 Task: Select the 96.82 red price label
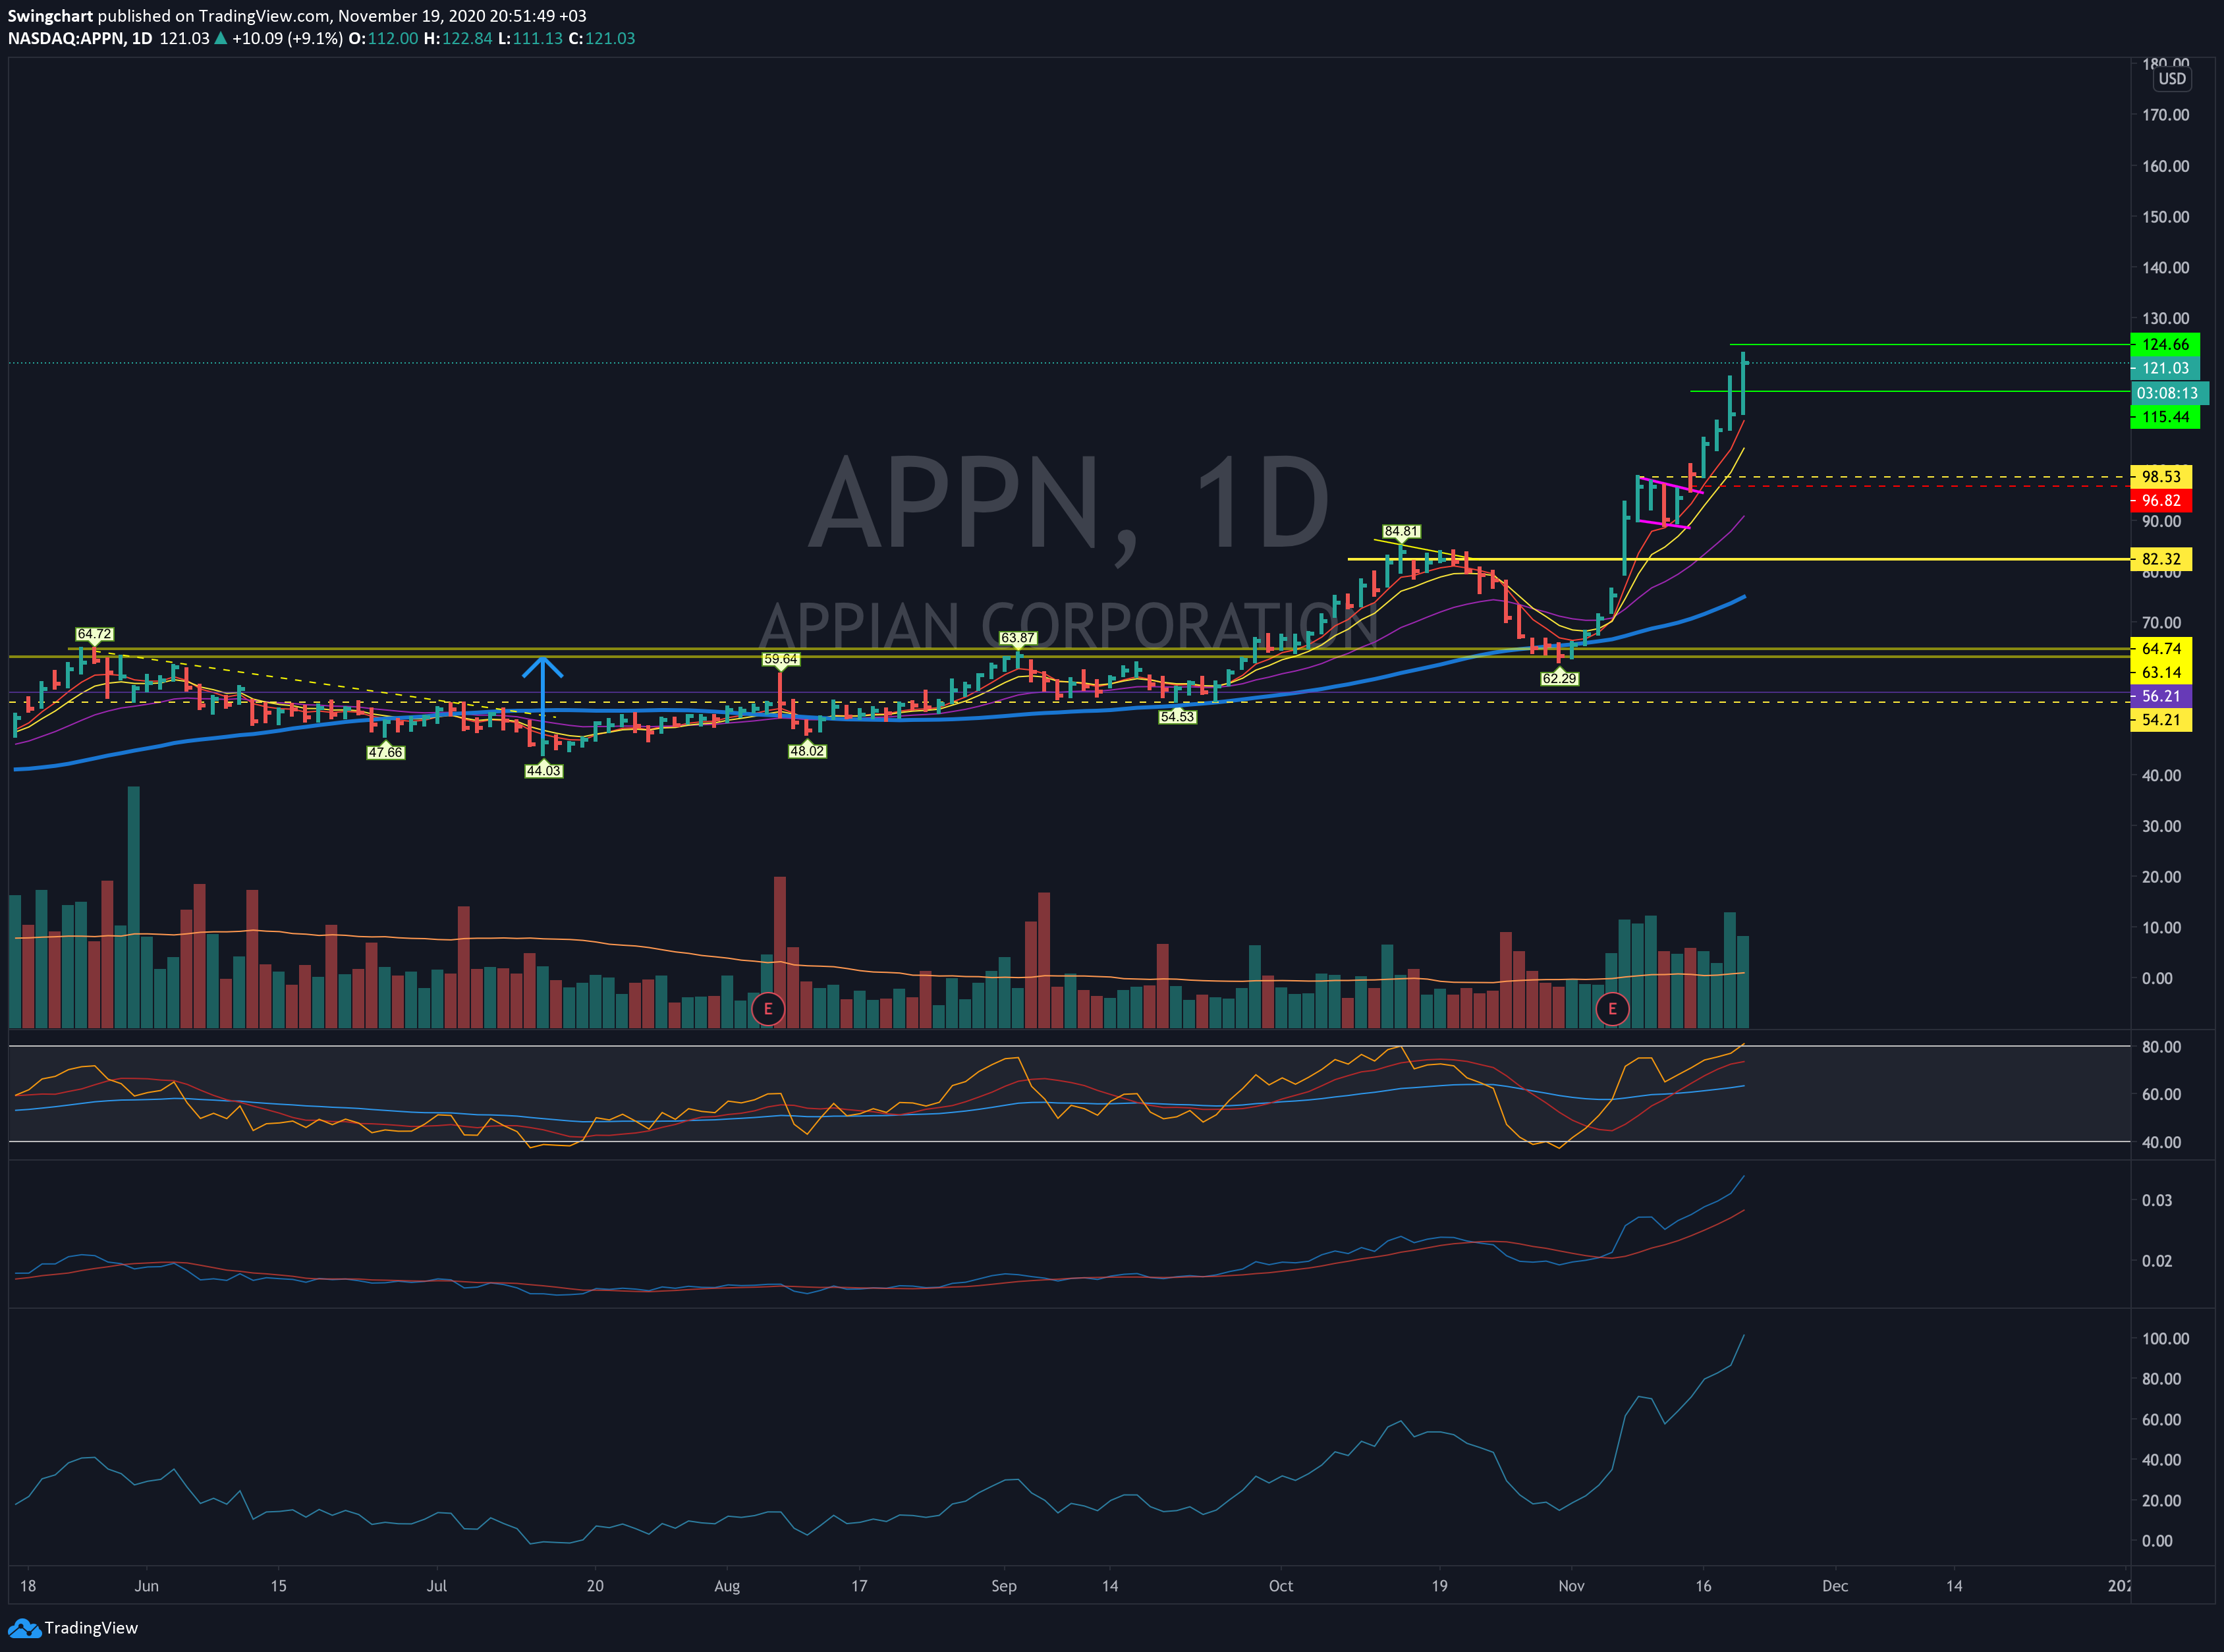[x=2161, y=501]
